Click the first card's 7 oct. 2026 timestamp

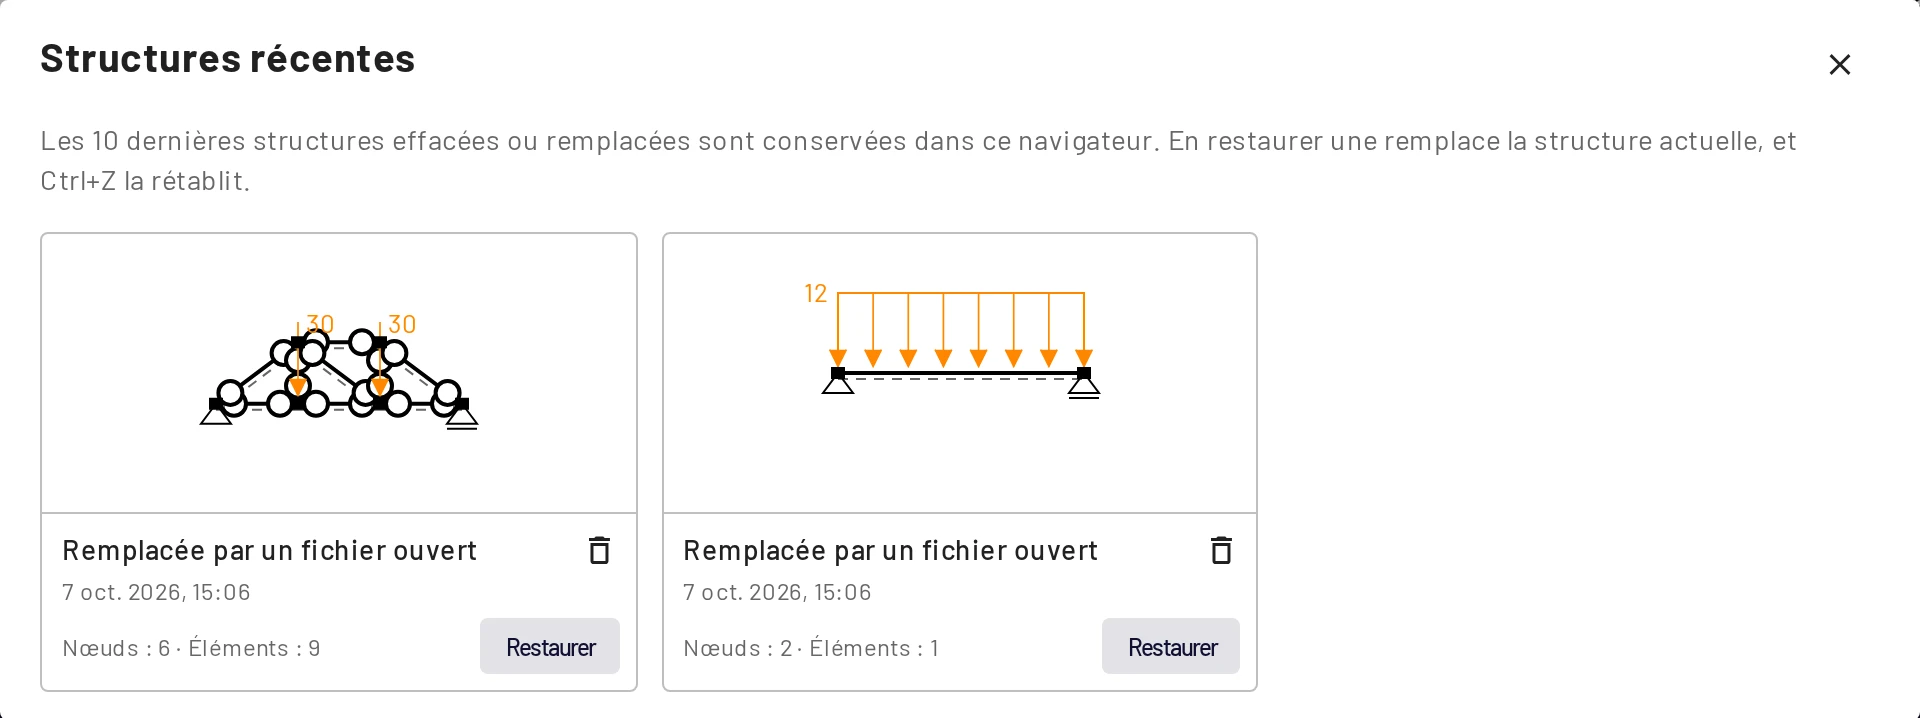point(156,592)
